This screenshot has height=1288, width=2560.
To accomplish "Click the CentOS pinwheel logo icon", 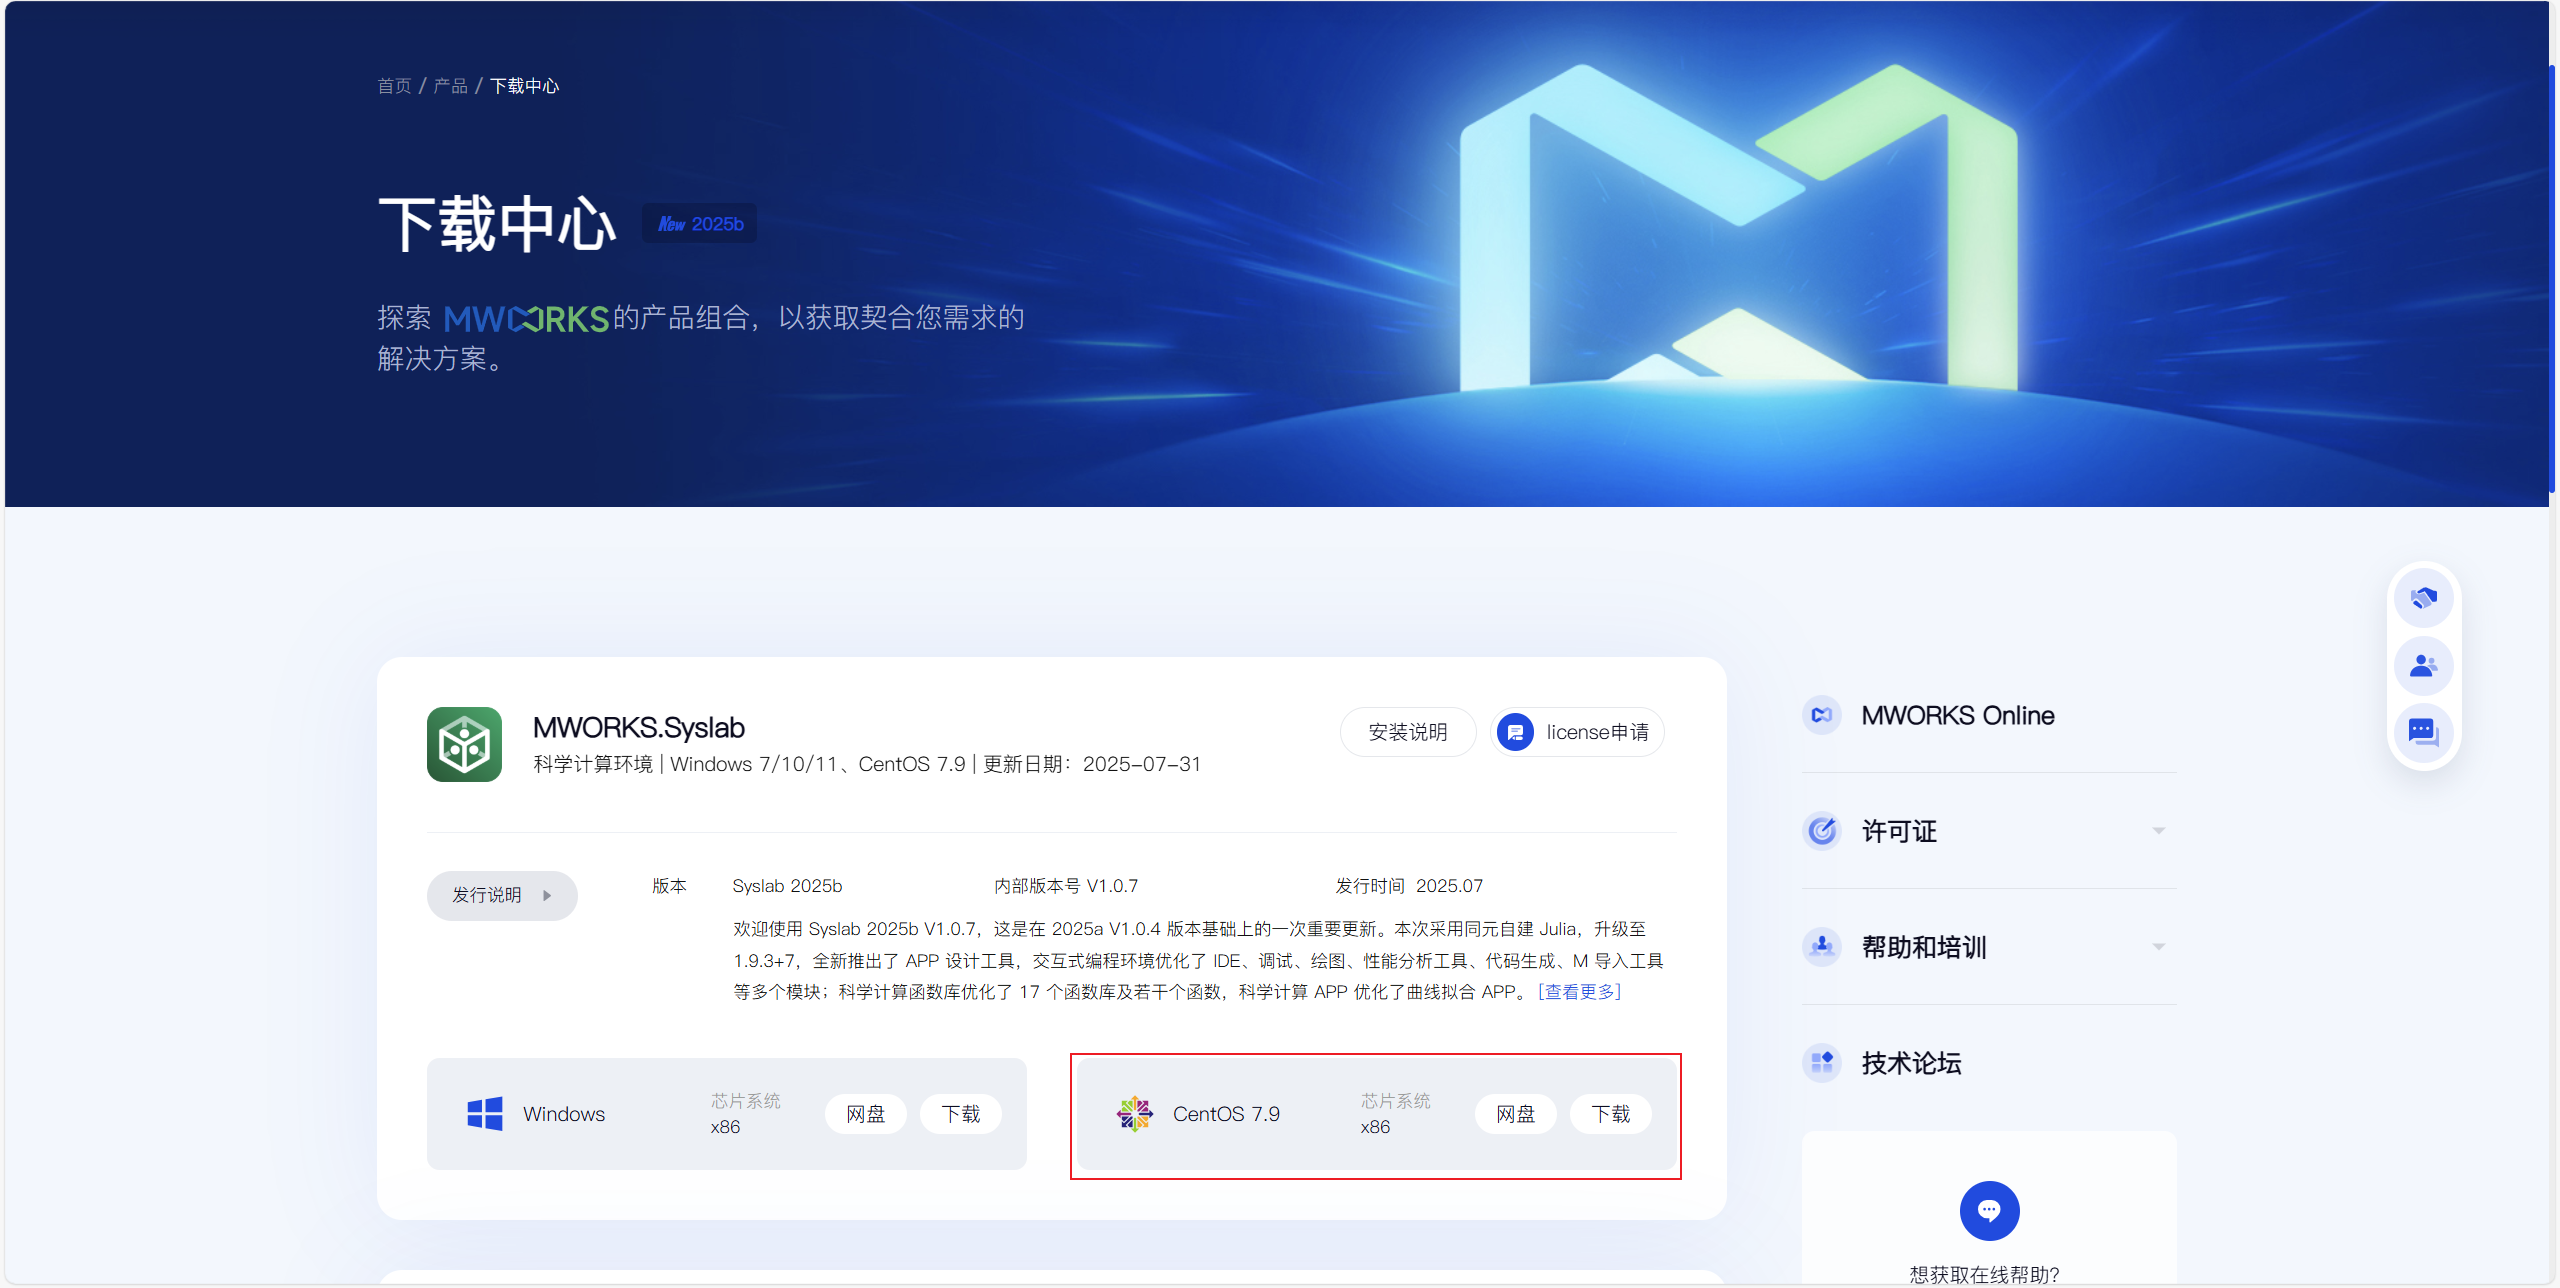I will pos(1135,1113).
